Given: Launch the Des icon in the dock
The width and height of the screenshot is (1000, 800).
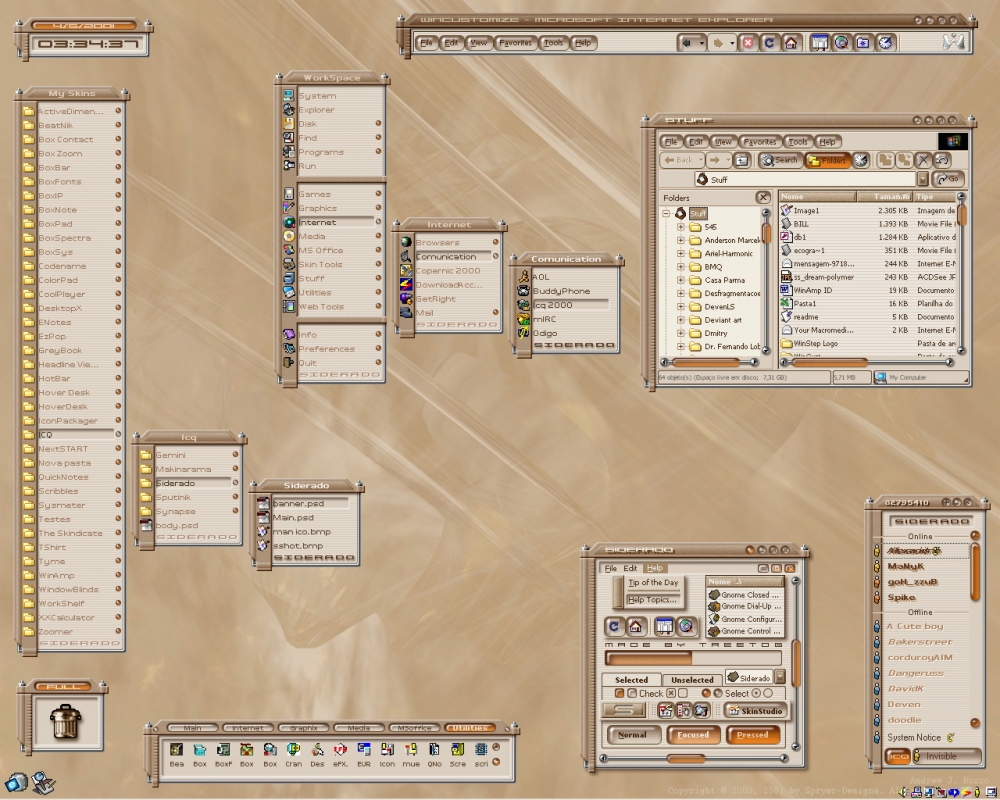Looking at the screenshot, I should pyautogui.click(x=317, y=750).
